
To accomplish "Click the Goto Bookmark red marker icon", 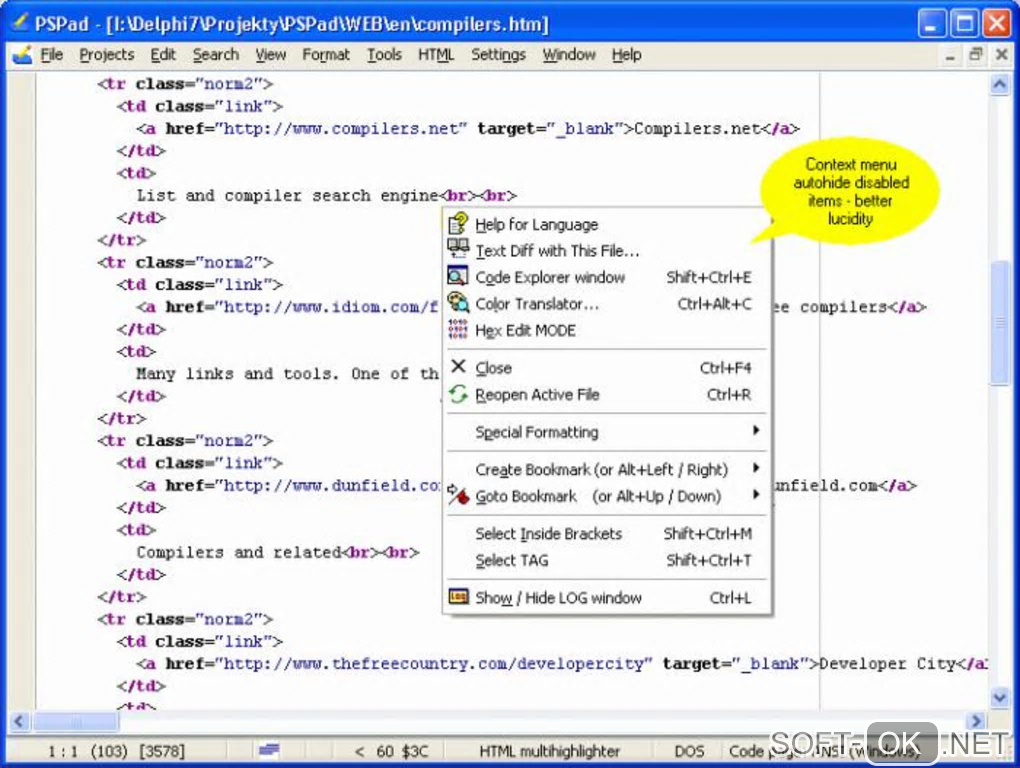I will (458, 495).
